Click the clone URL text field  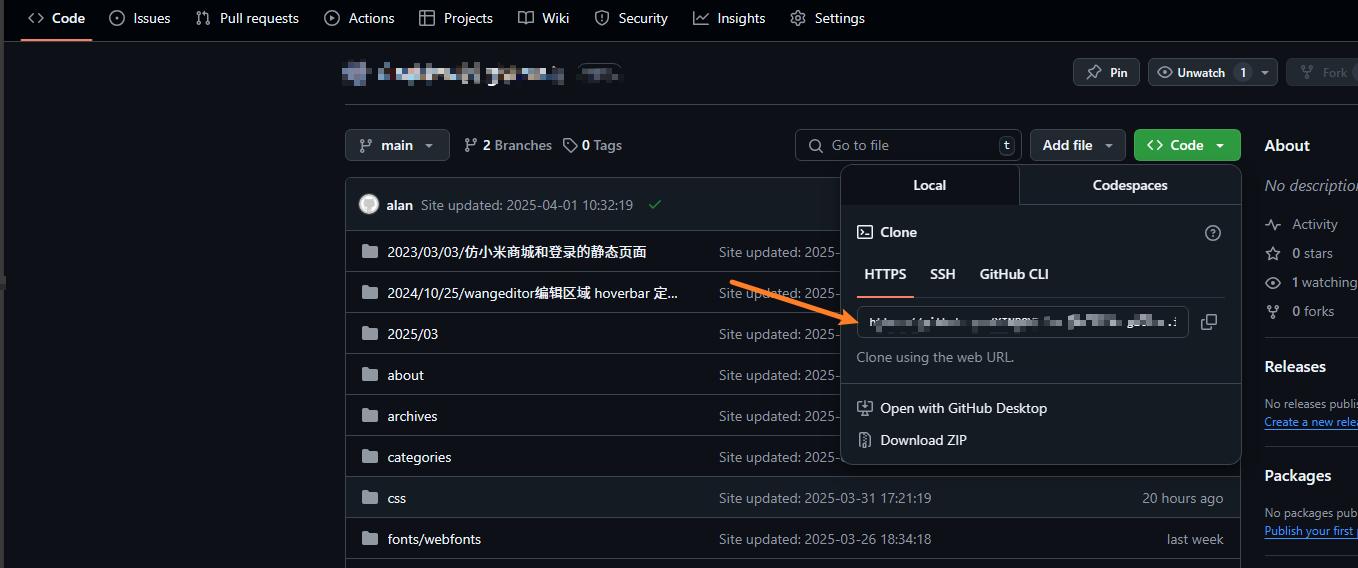1023,322
